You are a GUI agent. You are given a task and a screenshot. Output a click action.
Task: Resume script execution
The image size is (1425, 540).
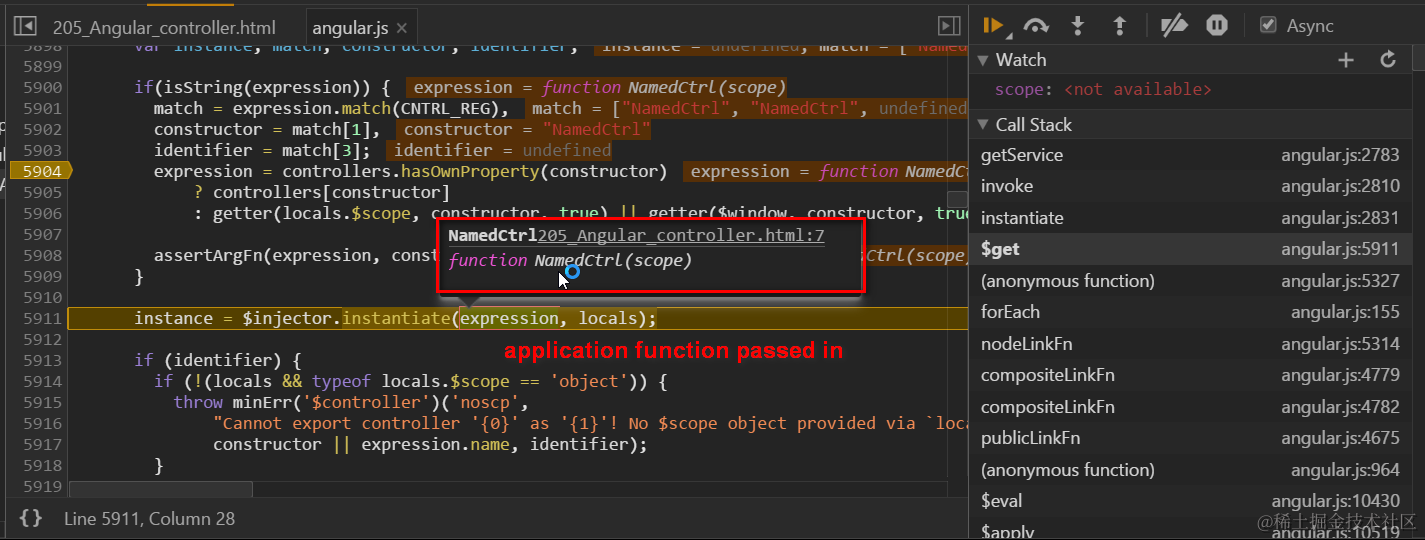click(992, 26)
